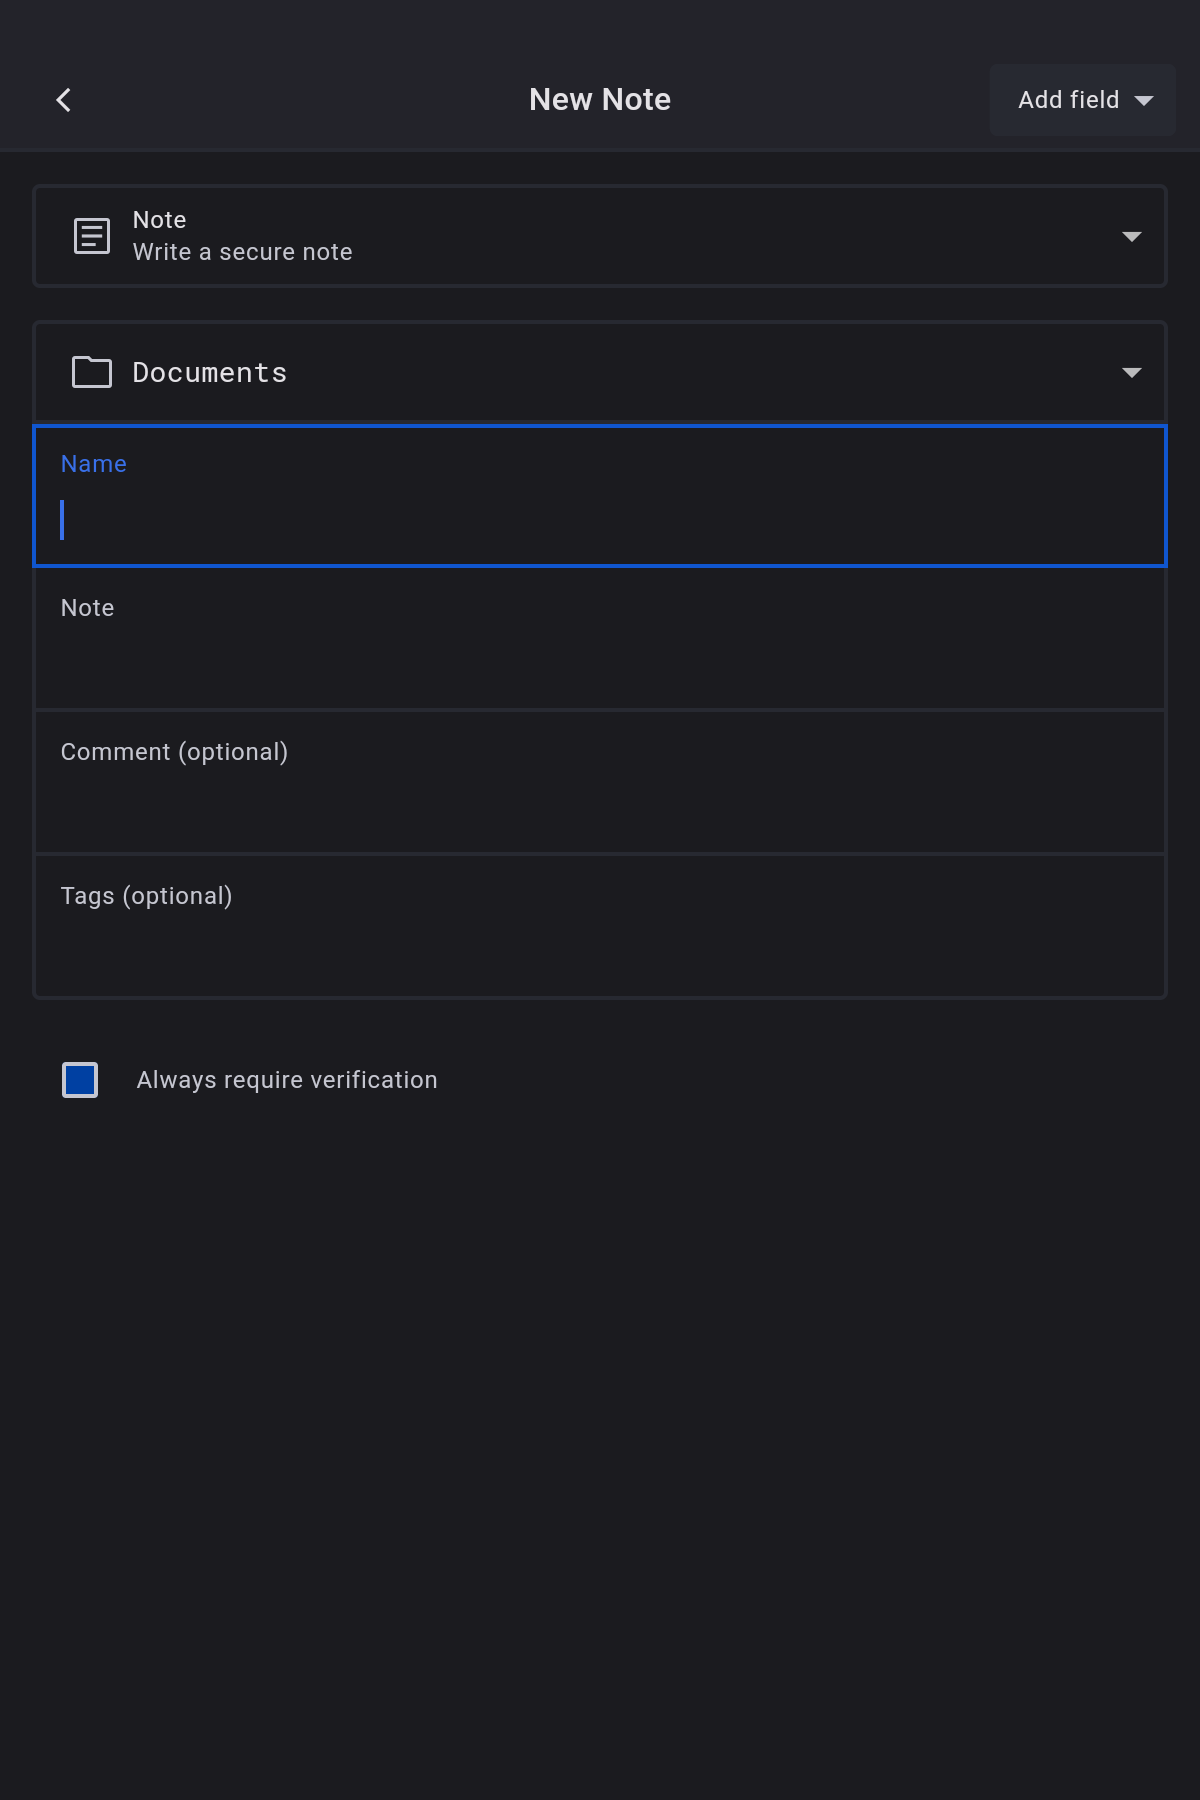Screen dimensions: 1200x1800
Task: Click the blue Name field label
Action: click(x=94, y=464)
